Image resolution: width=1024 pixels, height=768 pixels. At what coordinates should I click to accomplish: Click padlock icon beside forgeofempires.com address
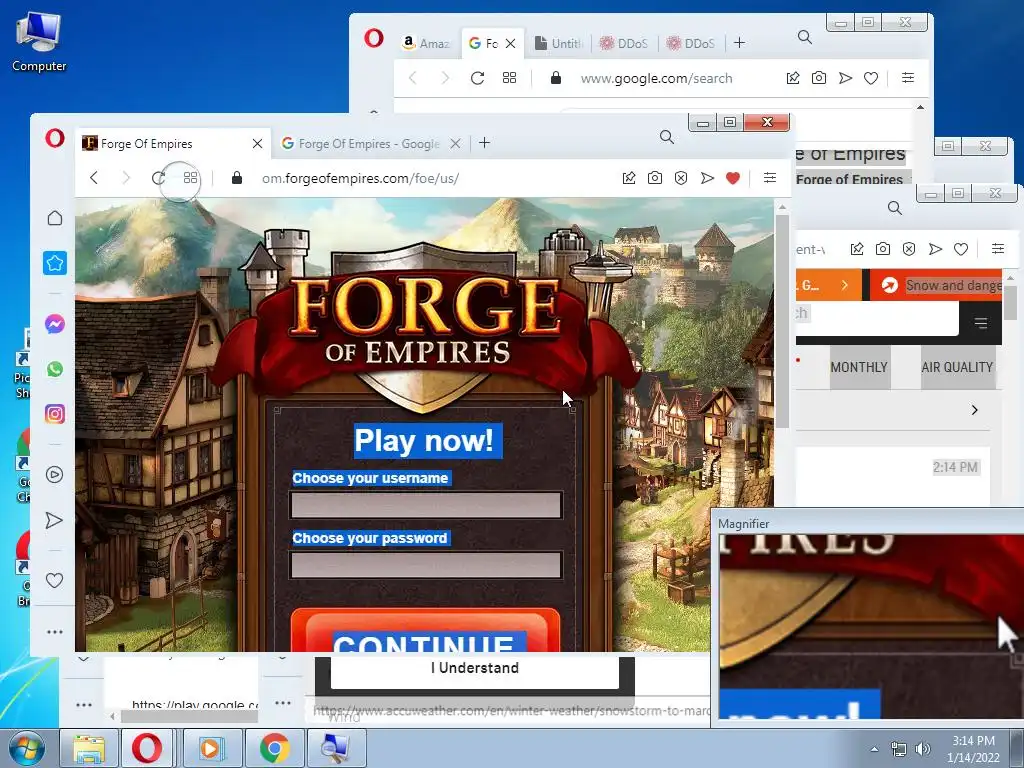[237, 178]
